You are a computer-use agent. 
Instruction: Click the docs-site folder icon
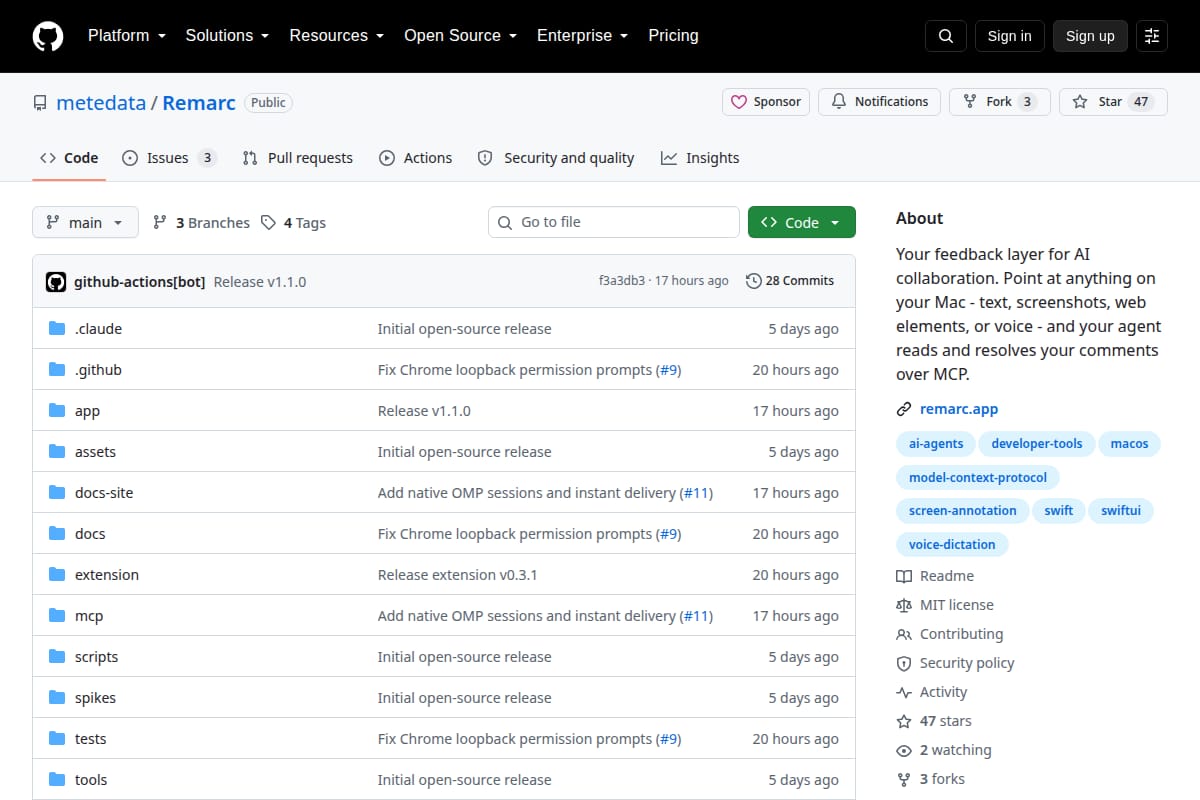coord(57,493)
